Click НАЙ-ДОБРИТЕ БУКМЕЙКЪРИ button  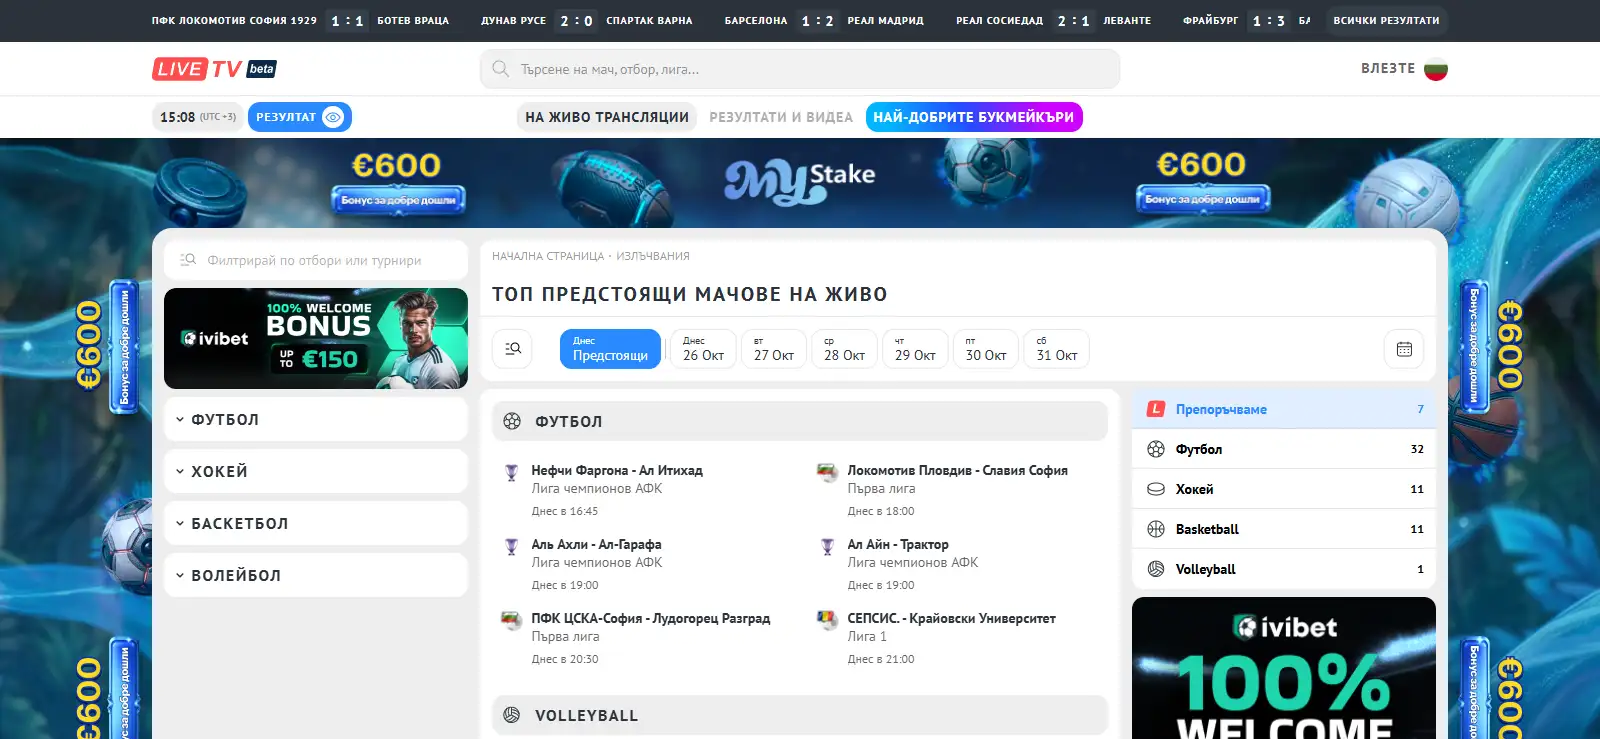(974, 117)
